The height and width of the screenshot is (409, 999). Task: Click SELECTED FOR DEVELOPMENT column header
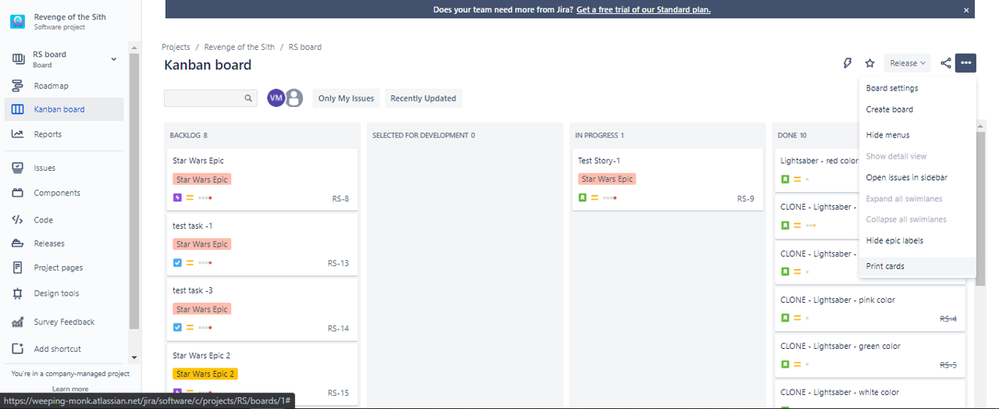coord(424,136)
